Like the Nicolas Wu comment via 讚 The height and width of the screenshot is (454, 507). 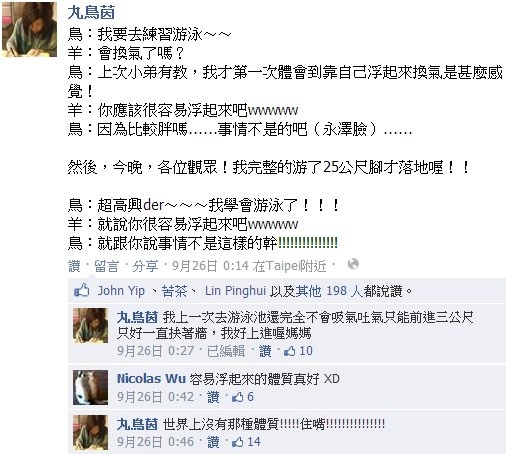click(213, 397)
